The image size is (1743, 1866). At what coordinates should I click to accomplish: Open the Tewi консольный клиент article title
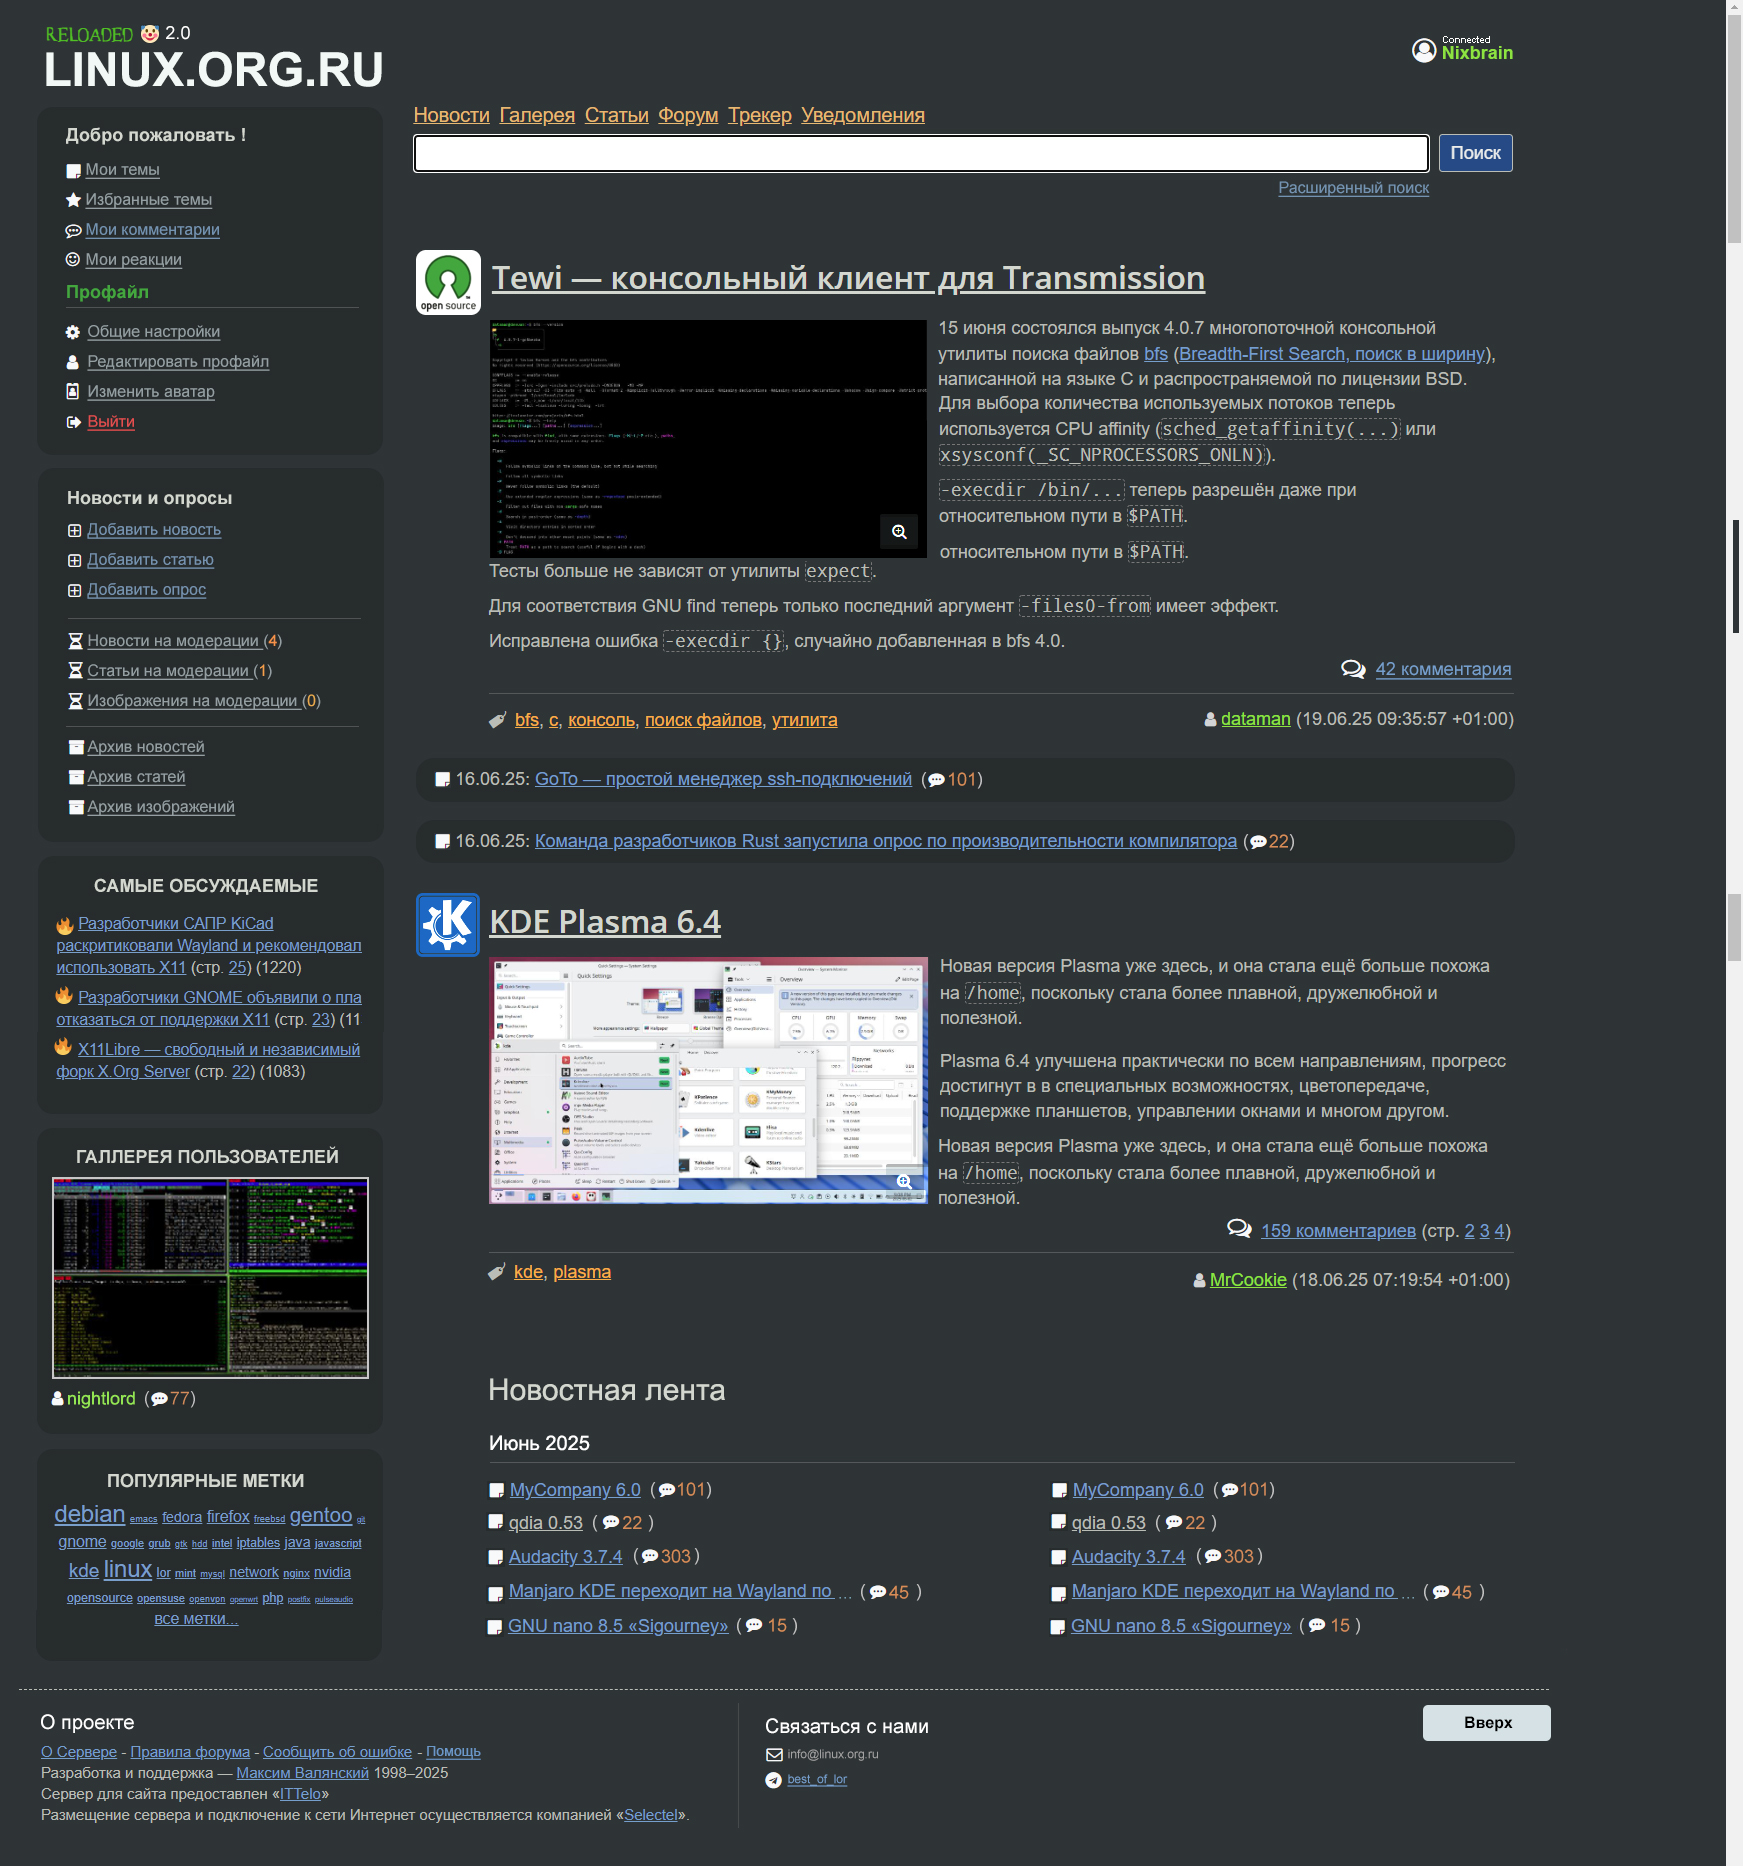pos(848,278)
